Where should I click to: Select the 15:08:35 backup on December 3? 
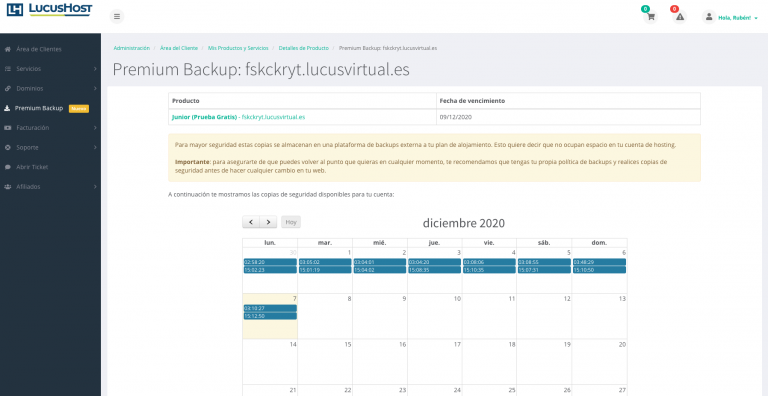point(435,270)
